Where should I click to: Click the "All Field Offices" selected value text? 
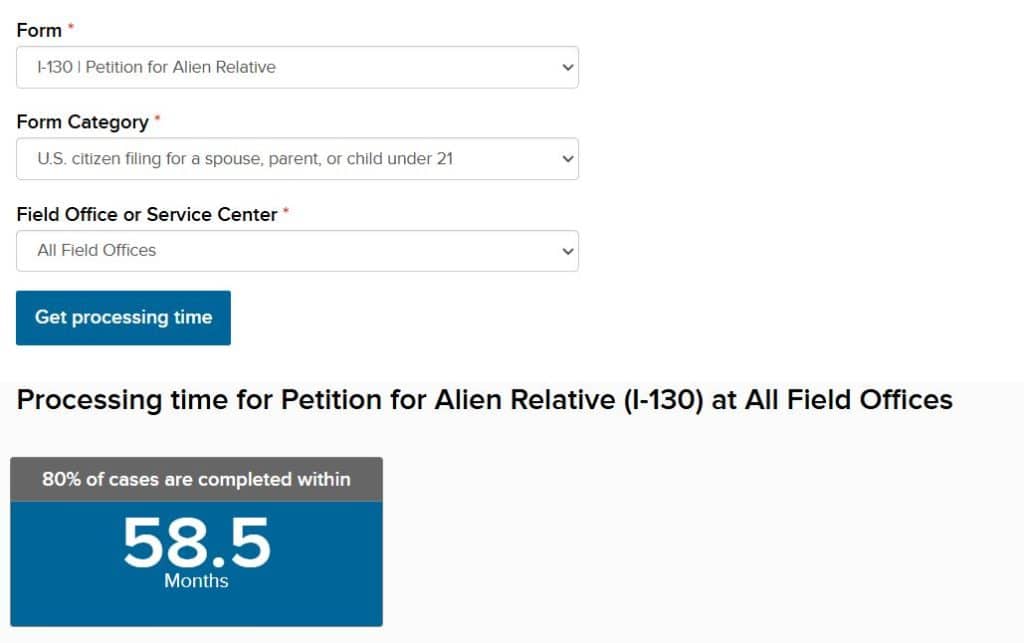(96, 250)
